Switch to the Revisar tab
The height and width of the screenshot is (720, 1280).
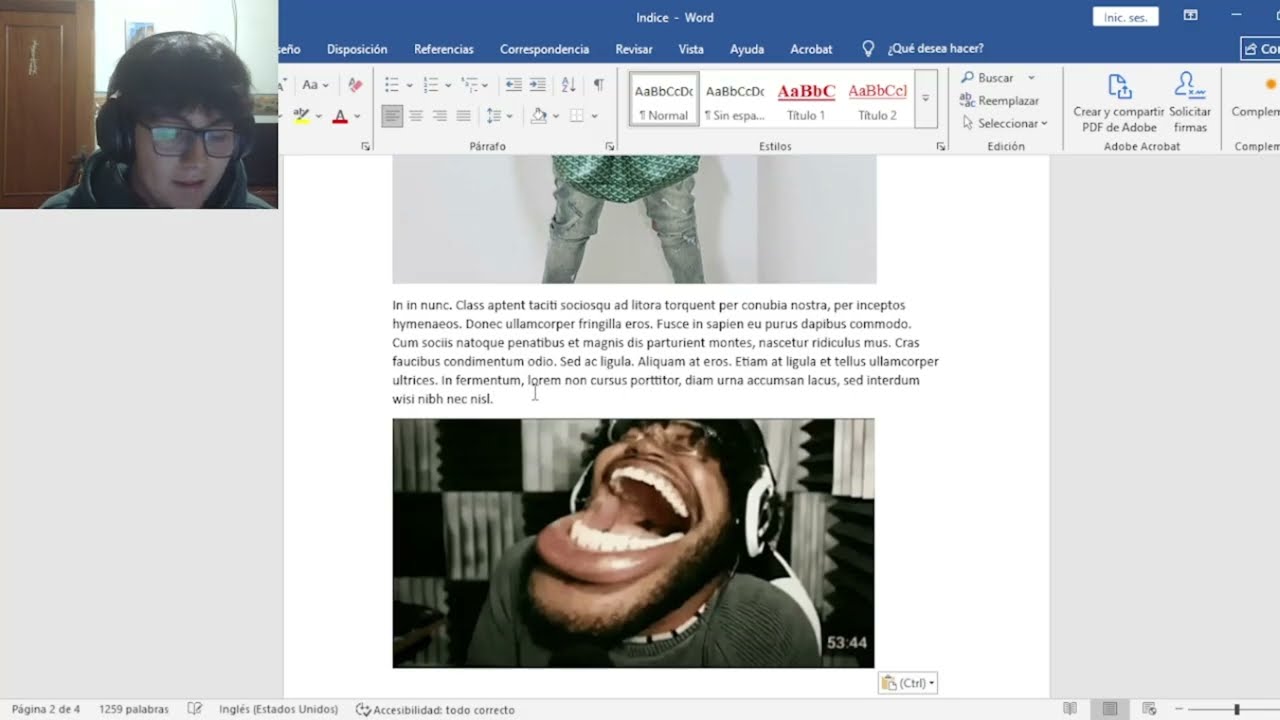(x=634, y=49)
